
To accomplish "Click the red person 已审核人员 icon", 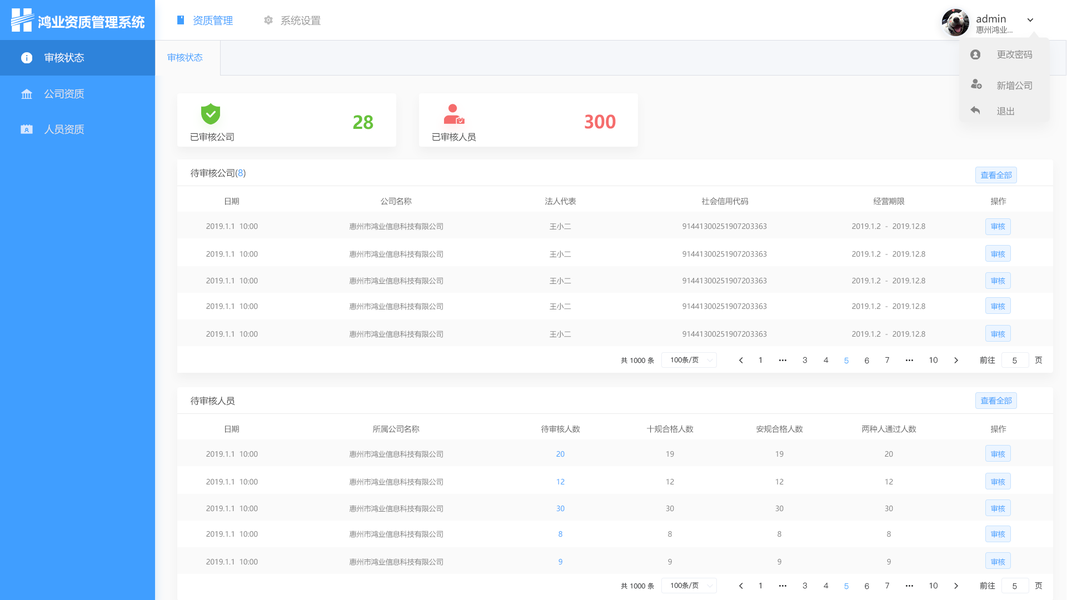I will pyautogui.click(x=453, y=114).
